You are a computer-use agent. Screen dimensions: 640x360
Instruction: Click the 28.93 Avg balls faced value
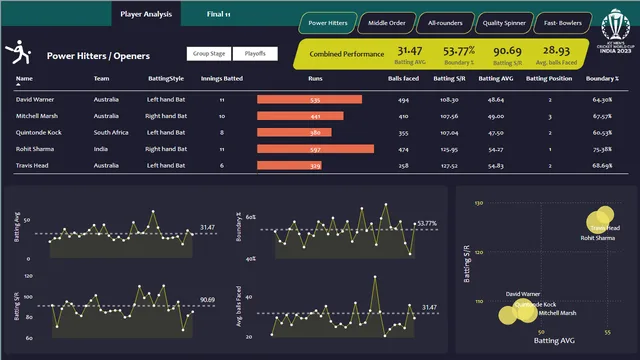tap(556, 50)
